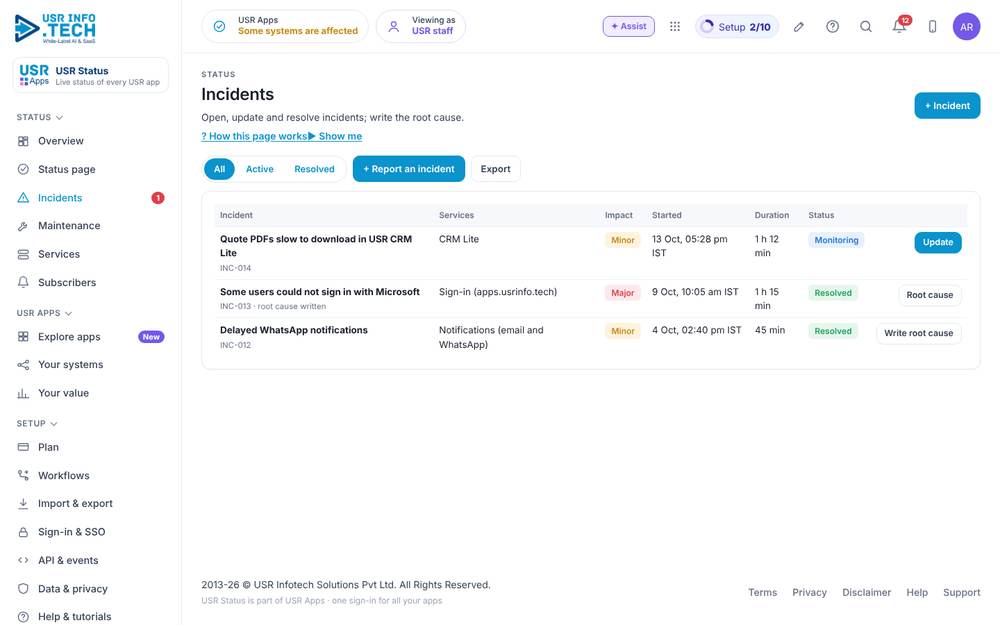Click the Privacy footer link
This screenshot has height=625, width=1000.
point(809,592)
